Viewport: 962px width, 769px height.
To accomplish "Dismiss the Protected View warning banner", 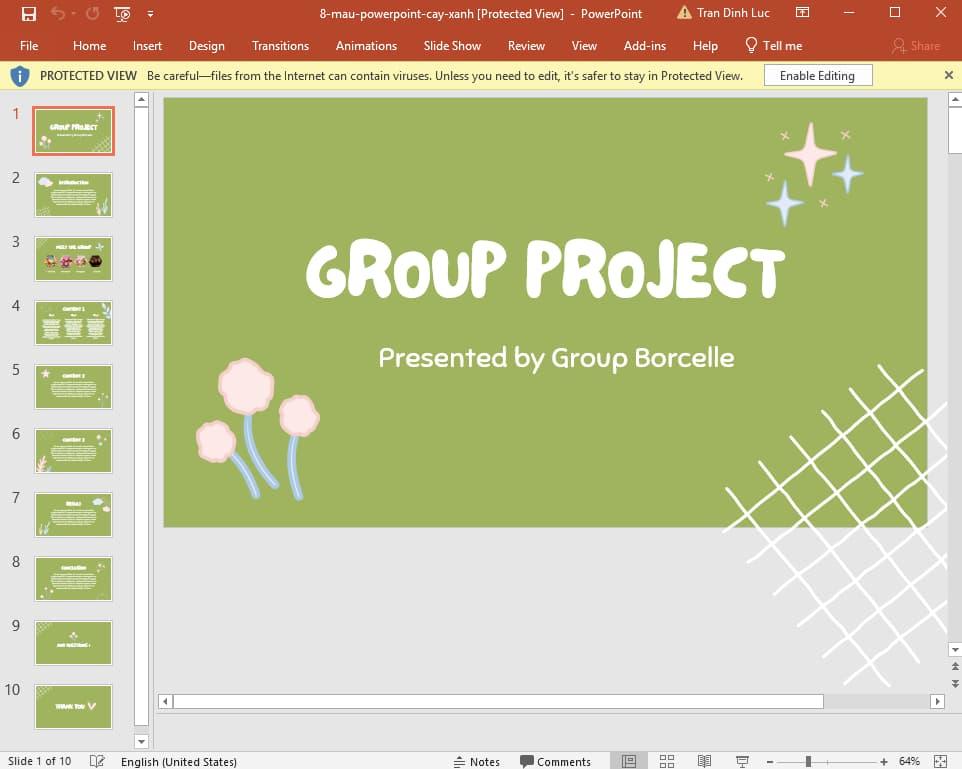I will tap(948, 75).
